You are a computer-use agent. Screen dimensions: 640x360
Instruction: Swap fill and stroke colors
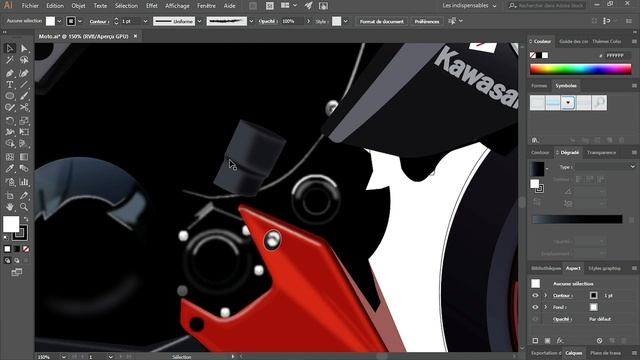pyautogui.click(x=26, y=220)
